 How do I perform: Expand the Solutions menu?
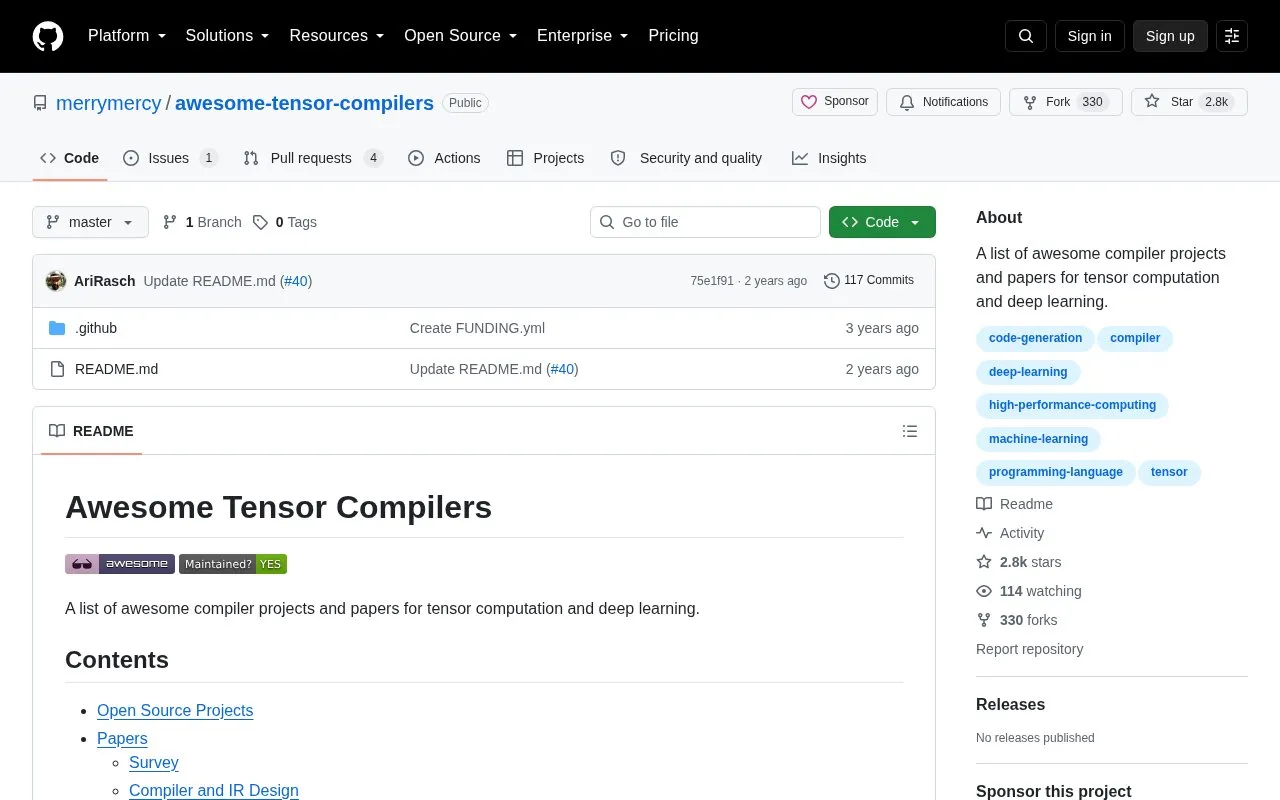pos(228,36)
